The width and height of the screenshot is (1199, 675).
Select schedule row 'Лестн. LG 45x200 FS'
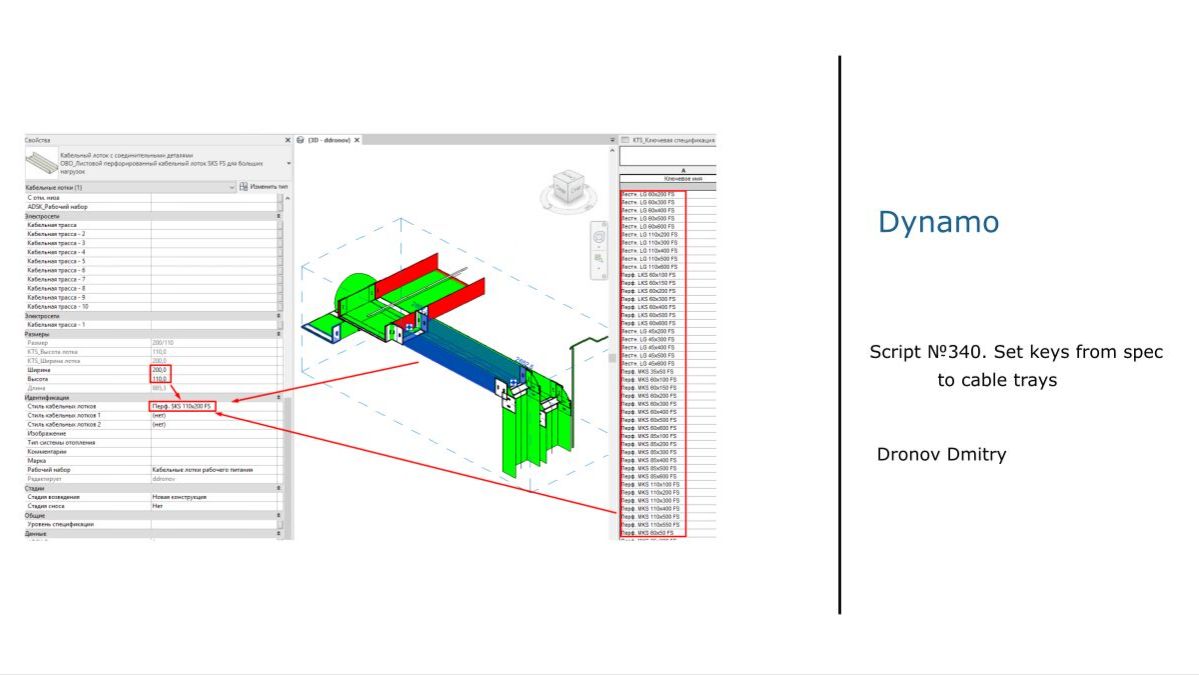click(x=668, y=331)
